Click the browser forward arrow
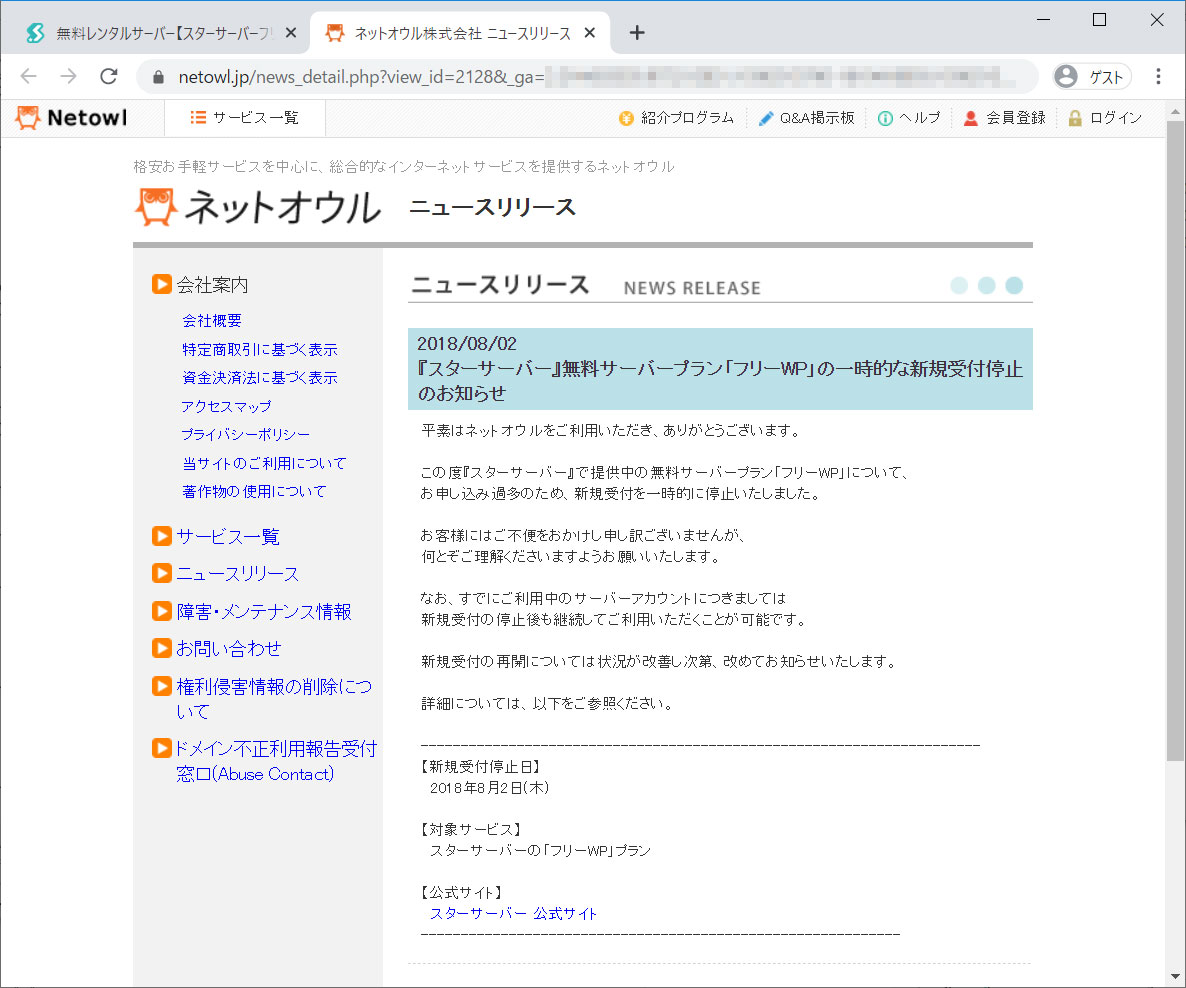1186x988 pixels. click(x=69, y=76)
